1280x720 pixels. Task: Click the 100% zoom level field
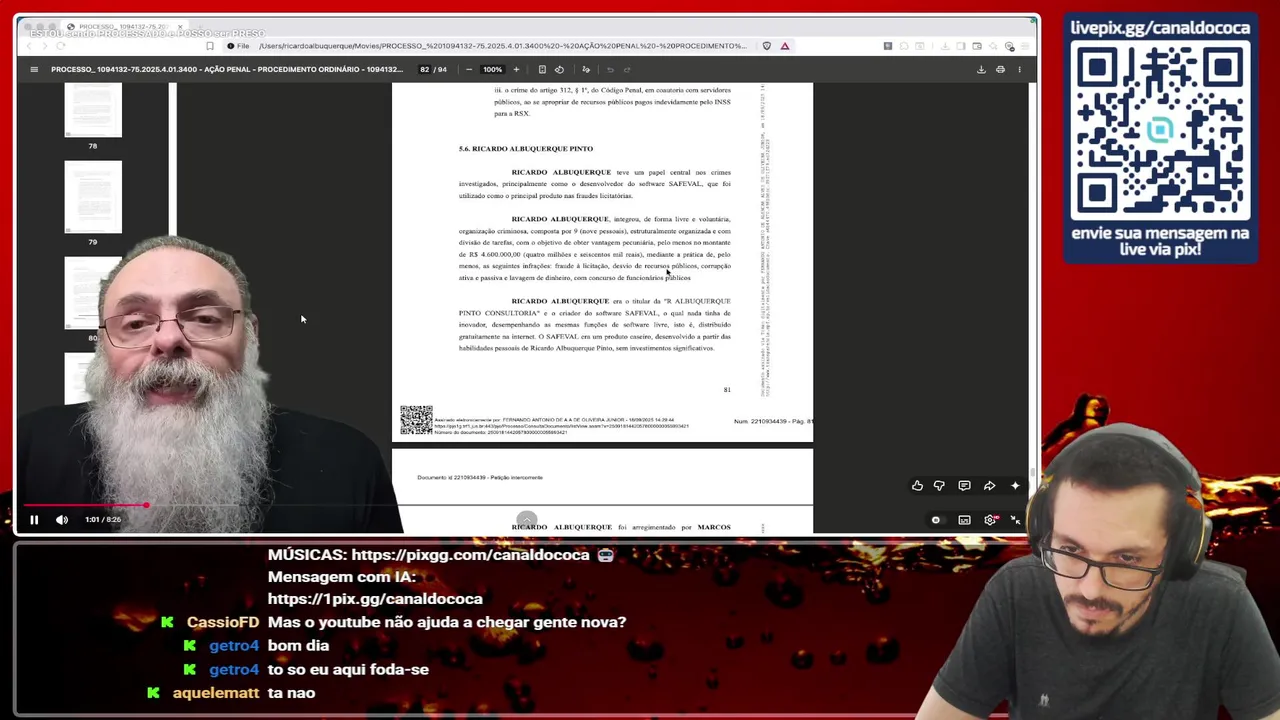pyautogui.click(x=492, y=69)
